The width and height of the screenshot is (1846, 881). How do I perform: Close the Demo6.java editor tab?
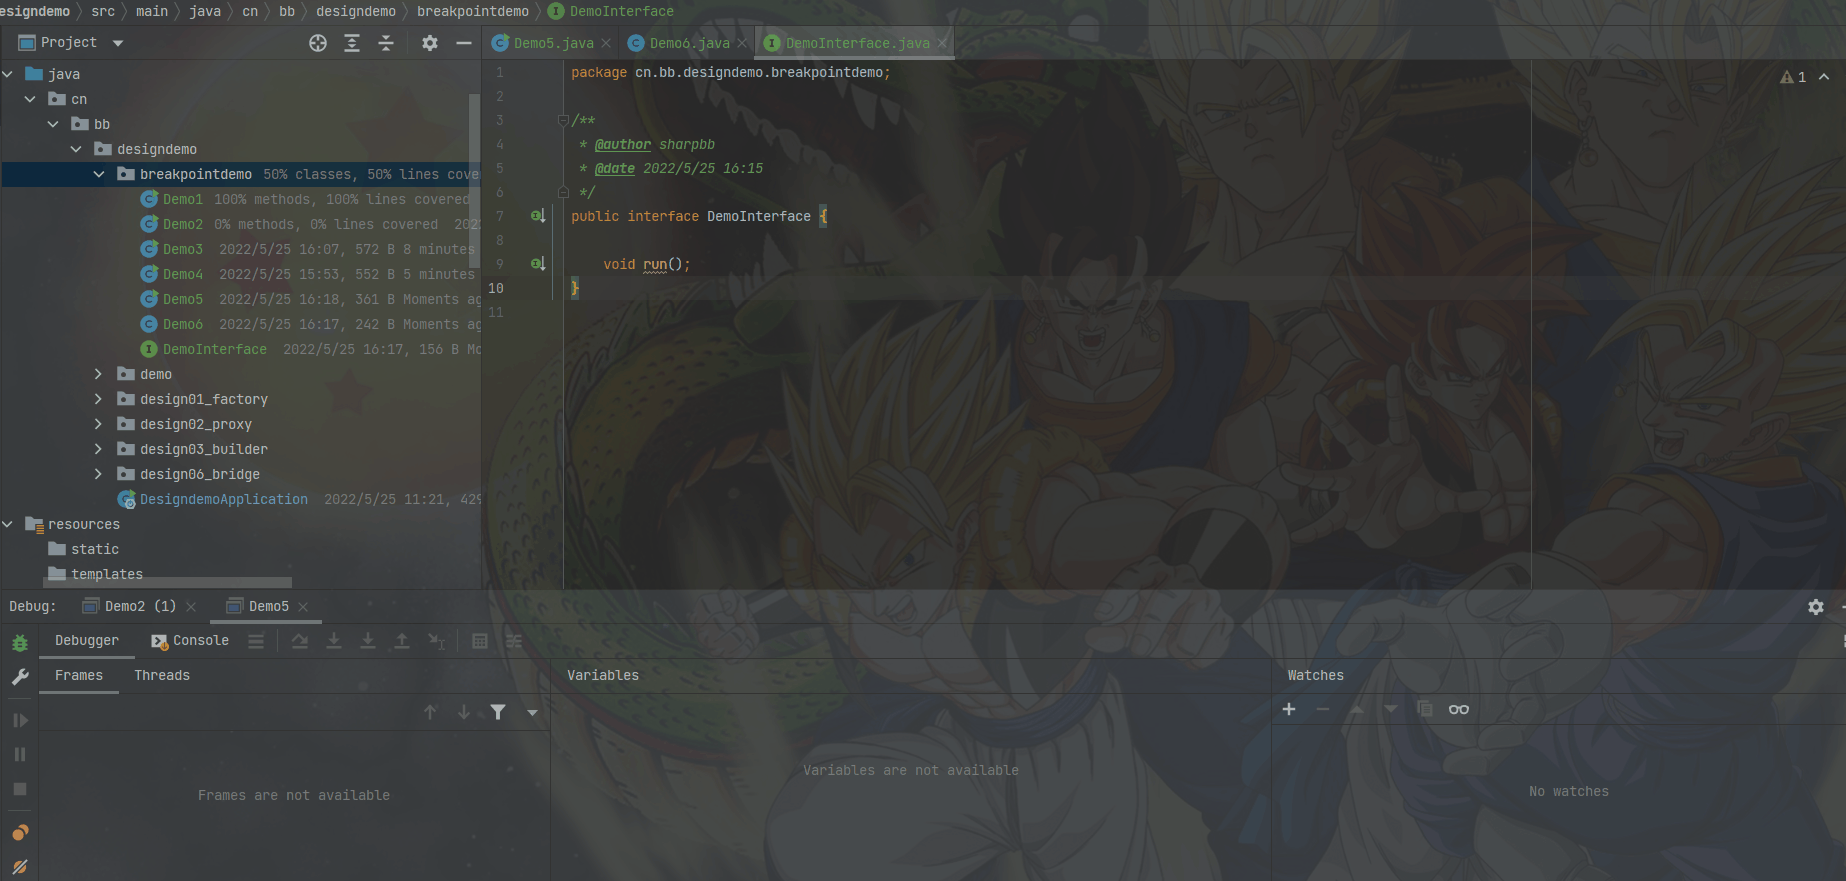coord(742,43)
